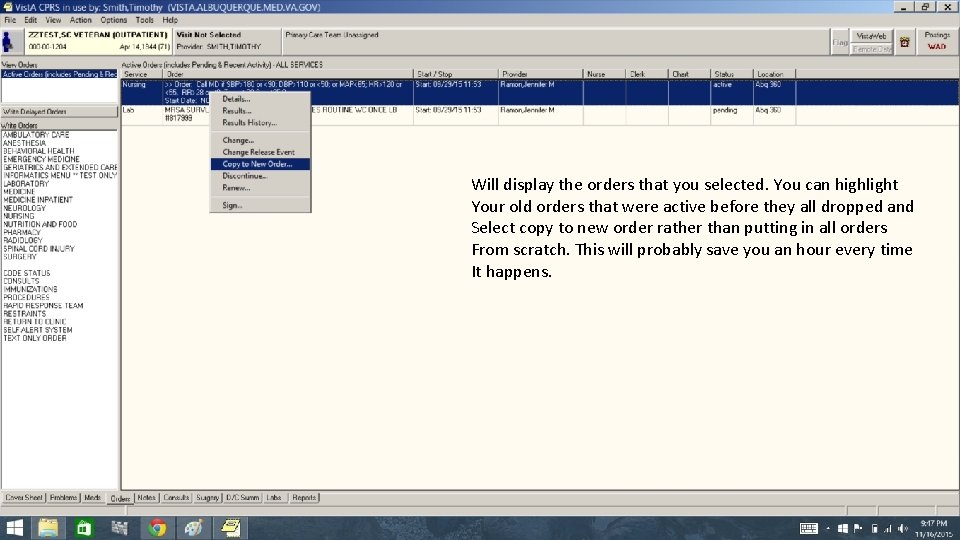The height and width of the screenshot is (540, 960).
Task: Switch to the Reports tab
Action: point(304,498)
